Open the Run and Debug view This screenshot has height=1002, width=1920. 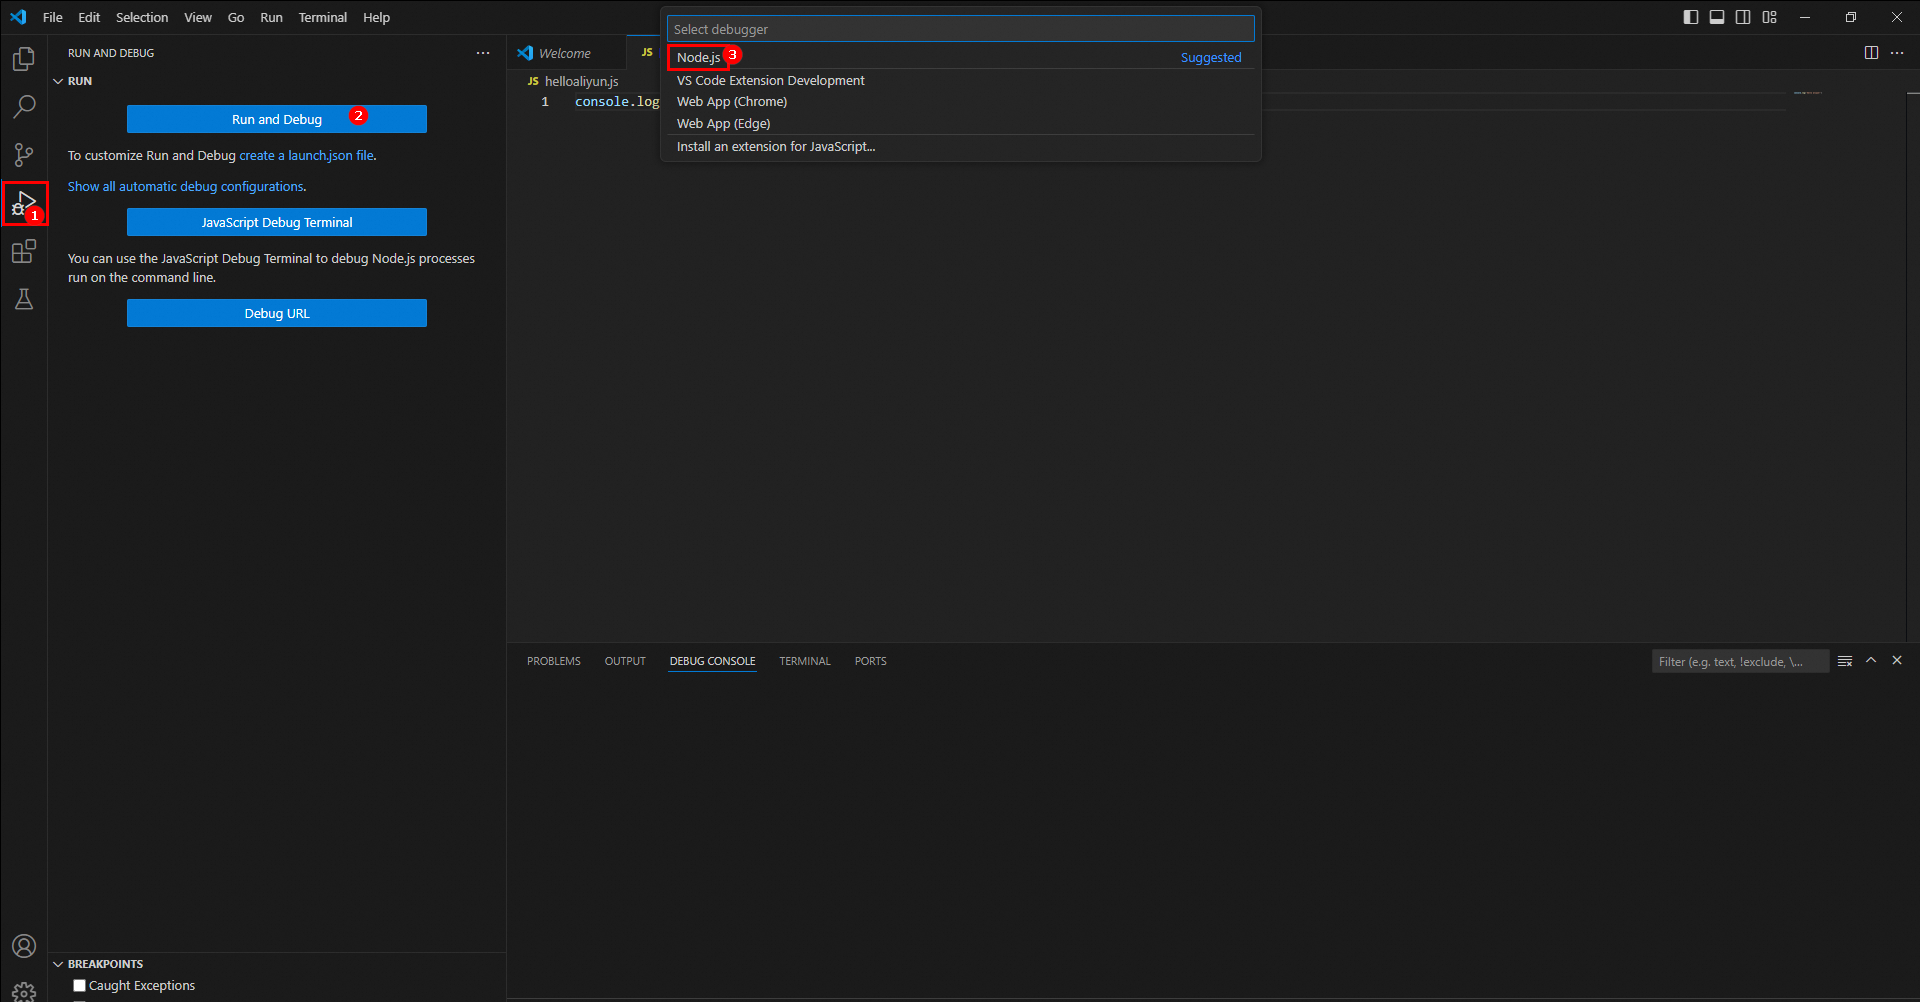24,203
